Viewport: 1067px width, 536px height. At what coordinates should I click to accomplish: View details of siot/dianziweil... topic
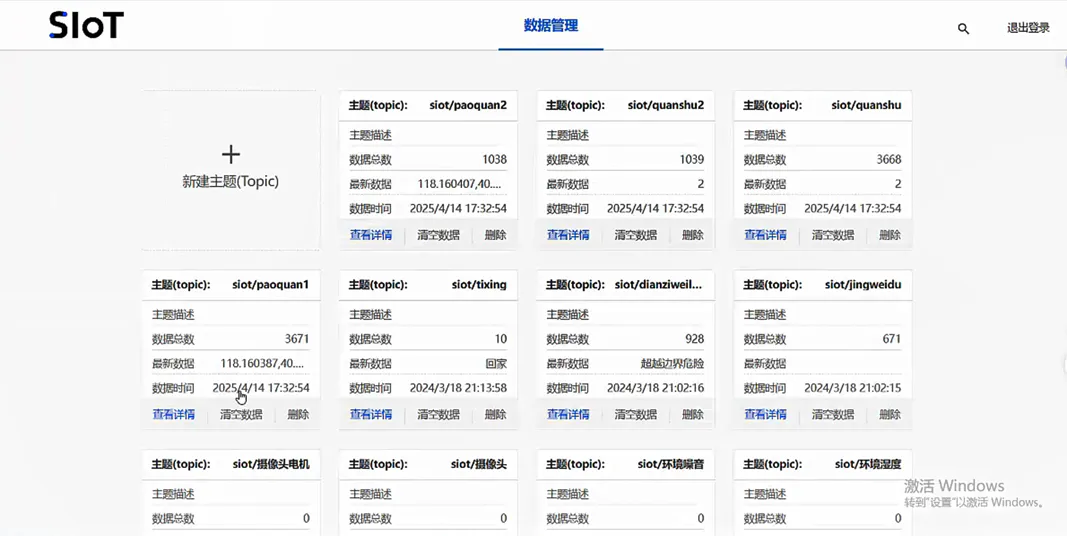(568, 414)
